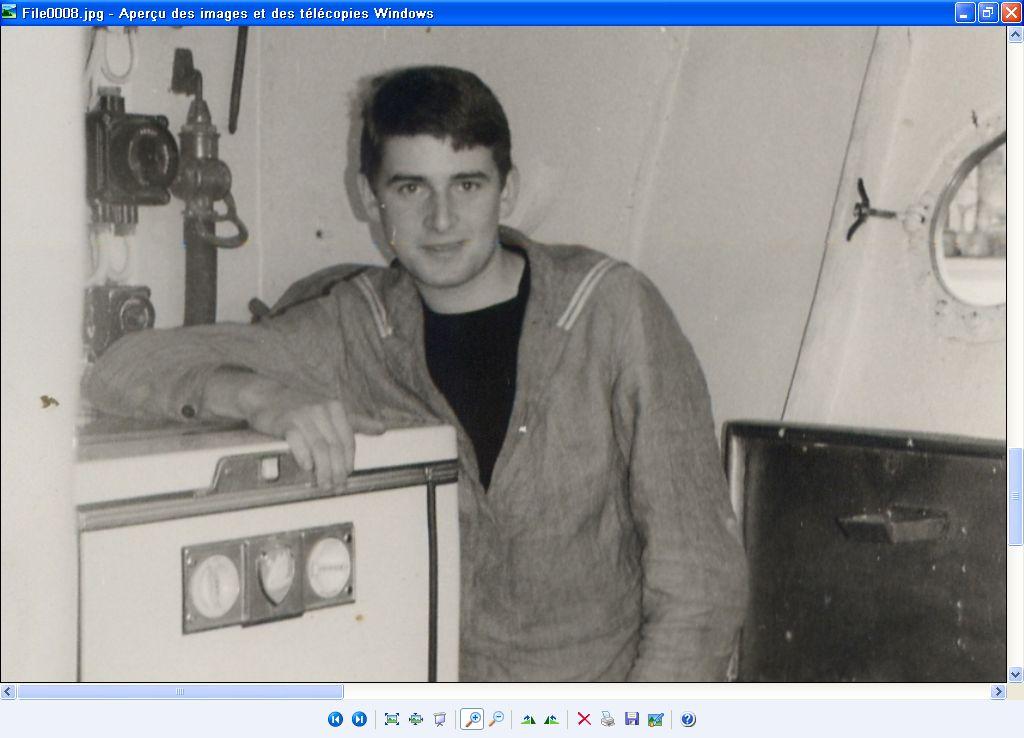Click the vertical scrollbar down arrow
Screen dimensions: 1024x738
pyautogui.click(x=1015, y=675)
